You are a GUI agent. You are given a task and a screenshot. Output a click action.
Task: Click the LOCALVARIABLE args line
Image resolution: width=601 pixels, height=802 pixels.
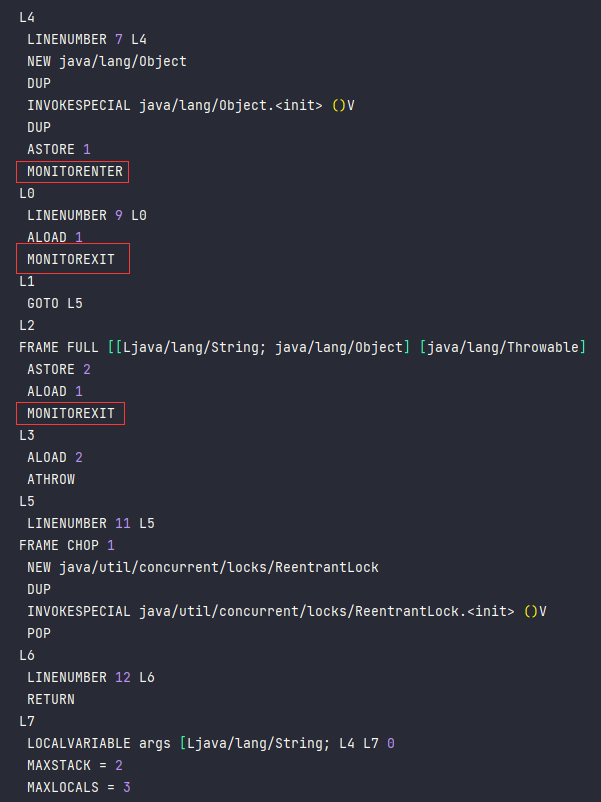click(x=211, y=743)
